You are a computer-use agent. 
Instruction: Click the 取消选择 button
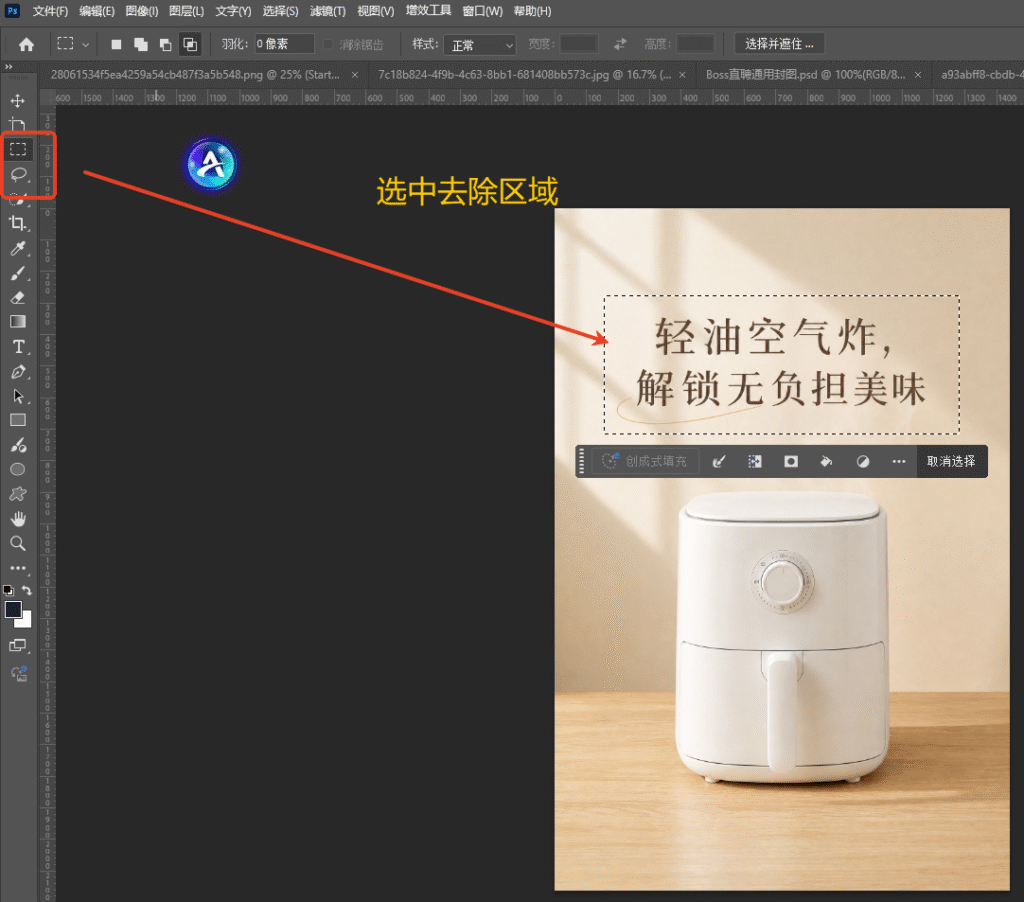click(x=952, y=462)
